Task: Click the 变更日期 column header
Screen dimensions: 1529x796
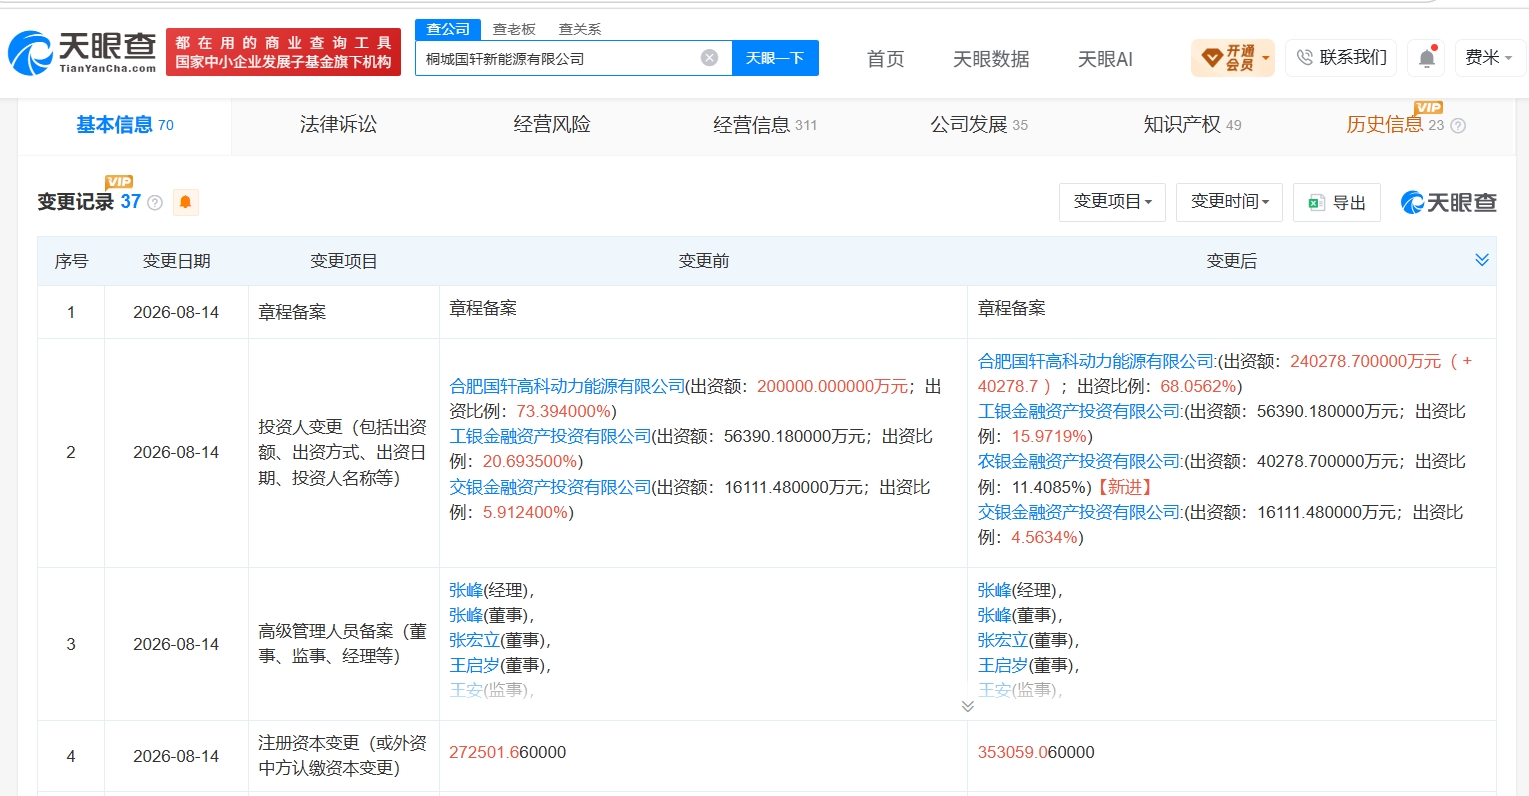Action: click(x=176, y=261)
